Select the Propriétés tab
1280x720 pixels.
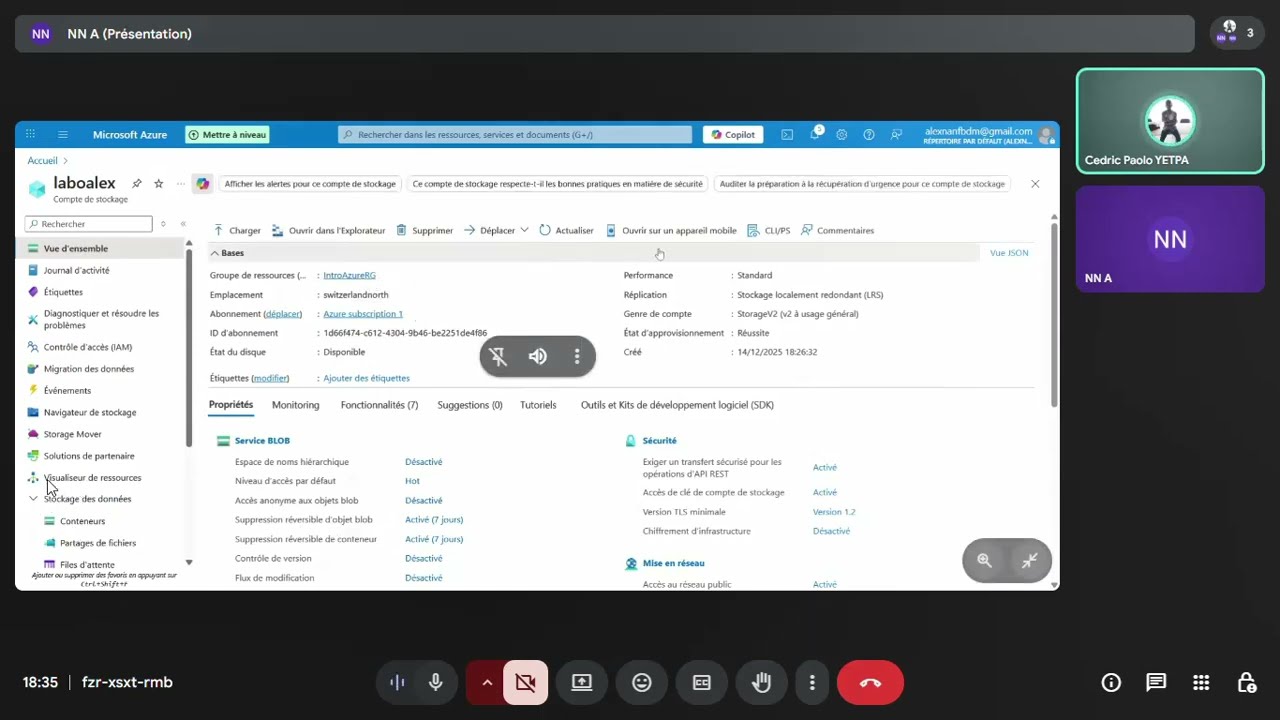point(231,405)
